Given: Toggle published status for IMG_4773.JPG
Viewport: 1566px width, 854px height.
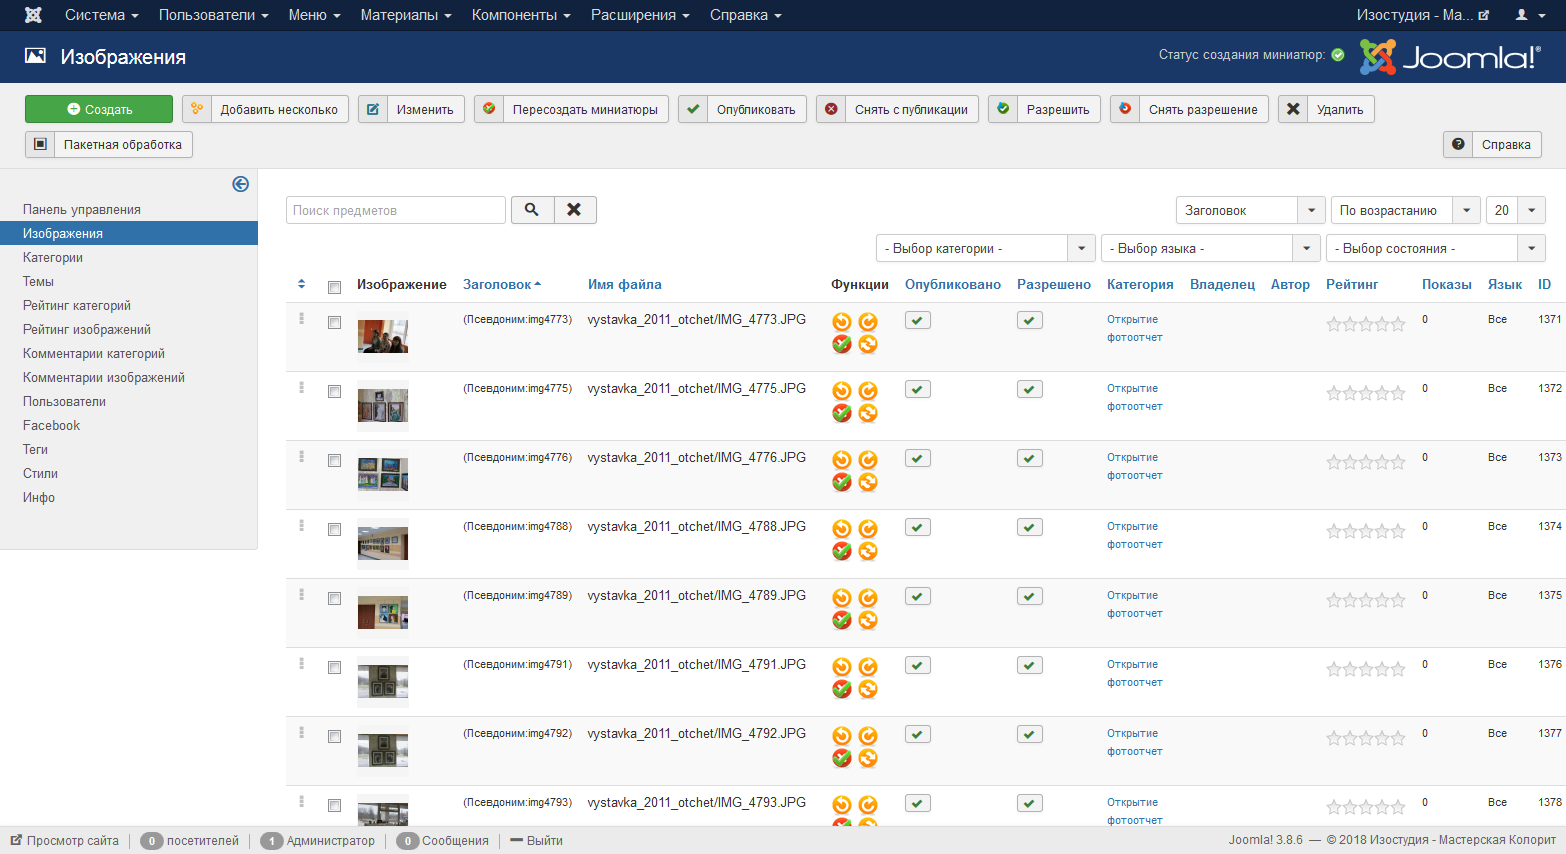Looking at the screenshot, I should point(917,320).
